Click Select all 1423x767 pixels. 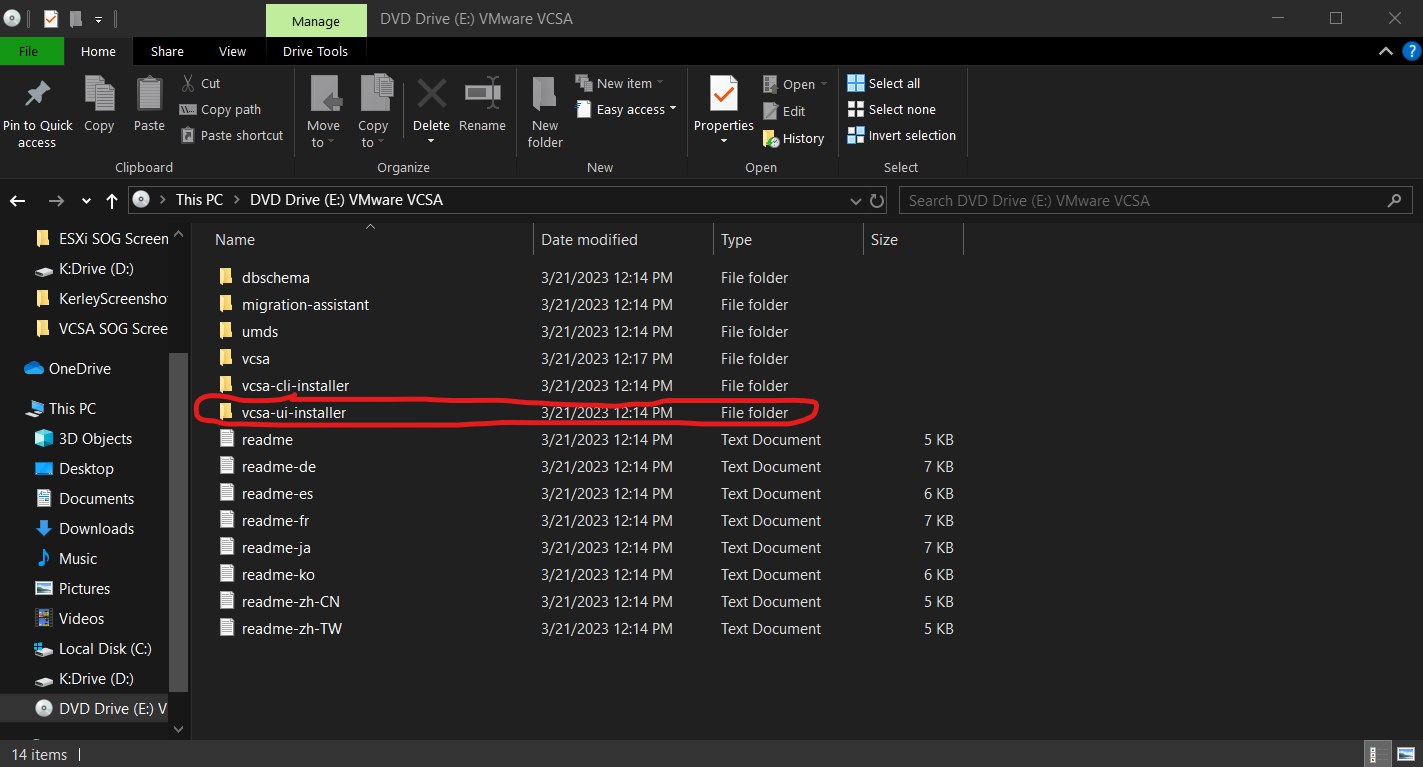click(884, 84)
